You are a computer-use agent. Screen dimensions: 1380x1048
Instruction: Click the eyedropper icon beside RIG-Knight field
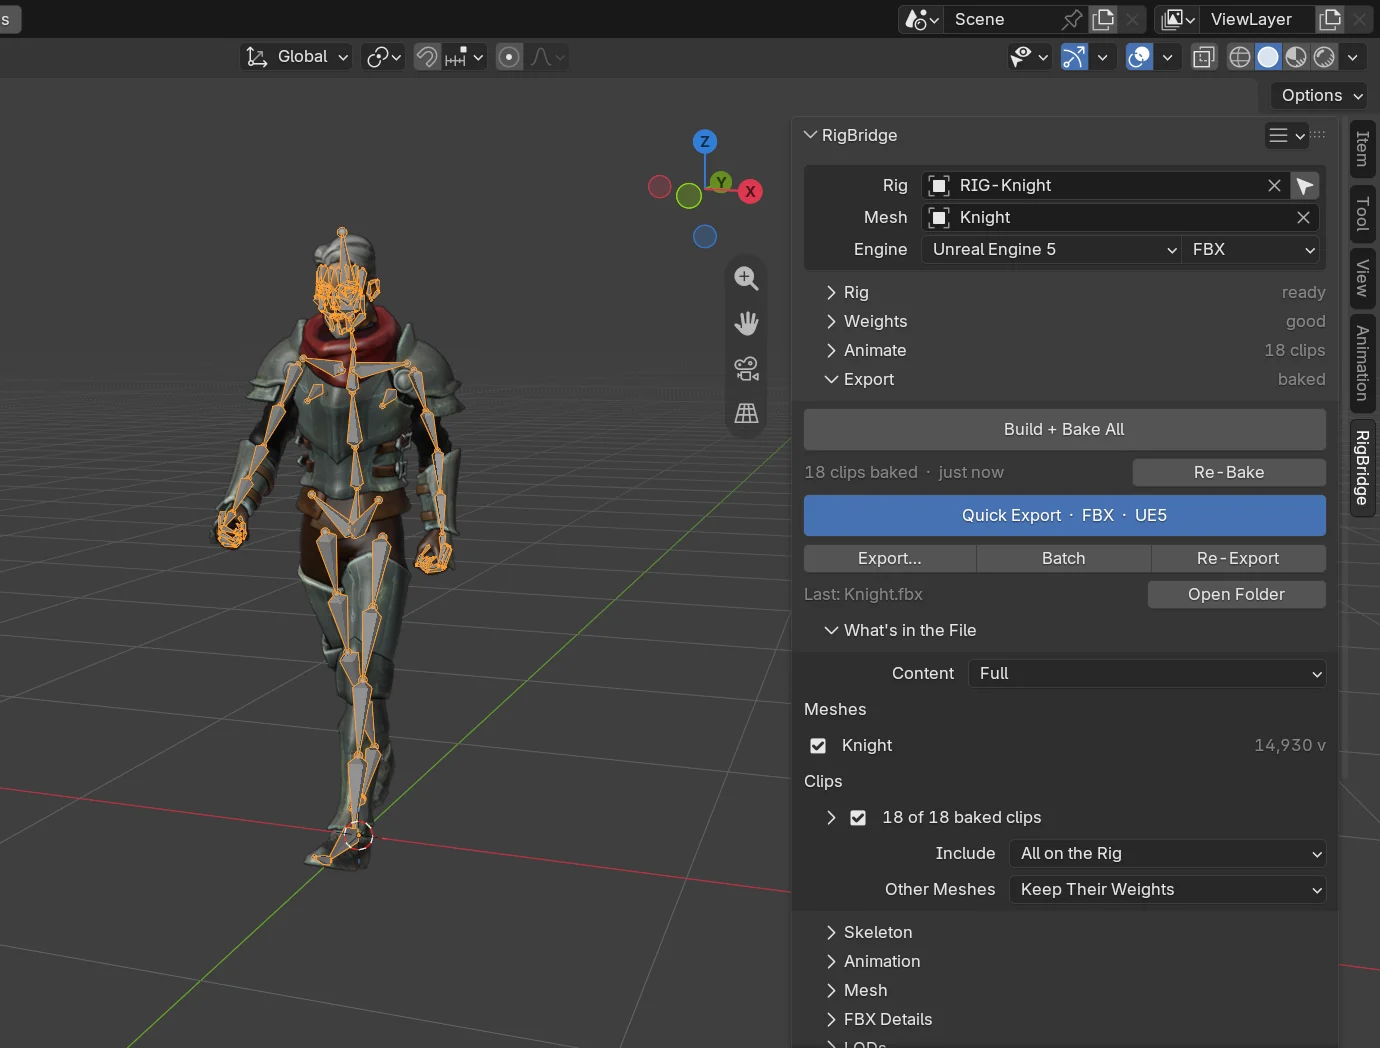coord(1305,186)
